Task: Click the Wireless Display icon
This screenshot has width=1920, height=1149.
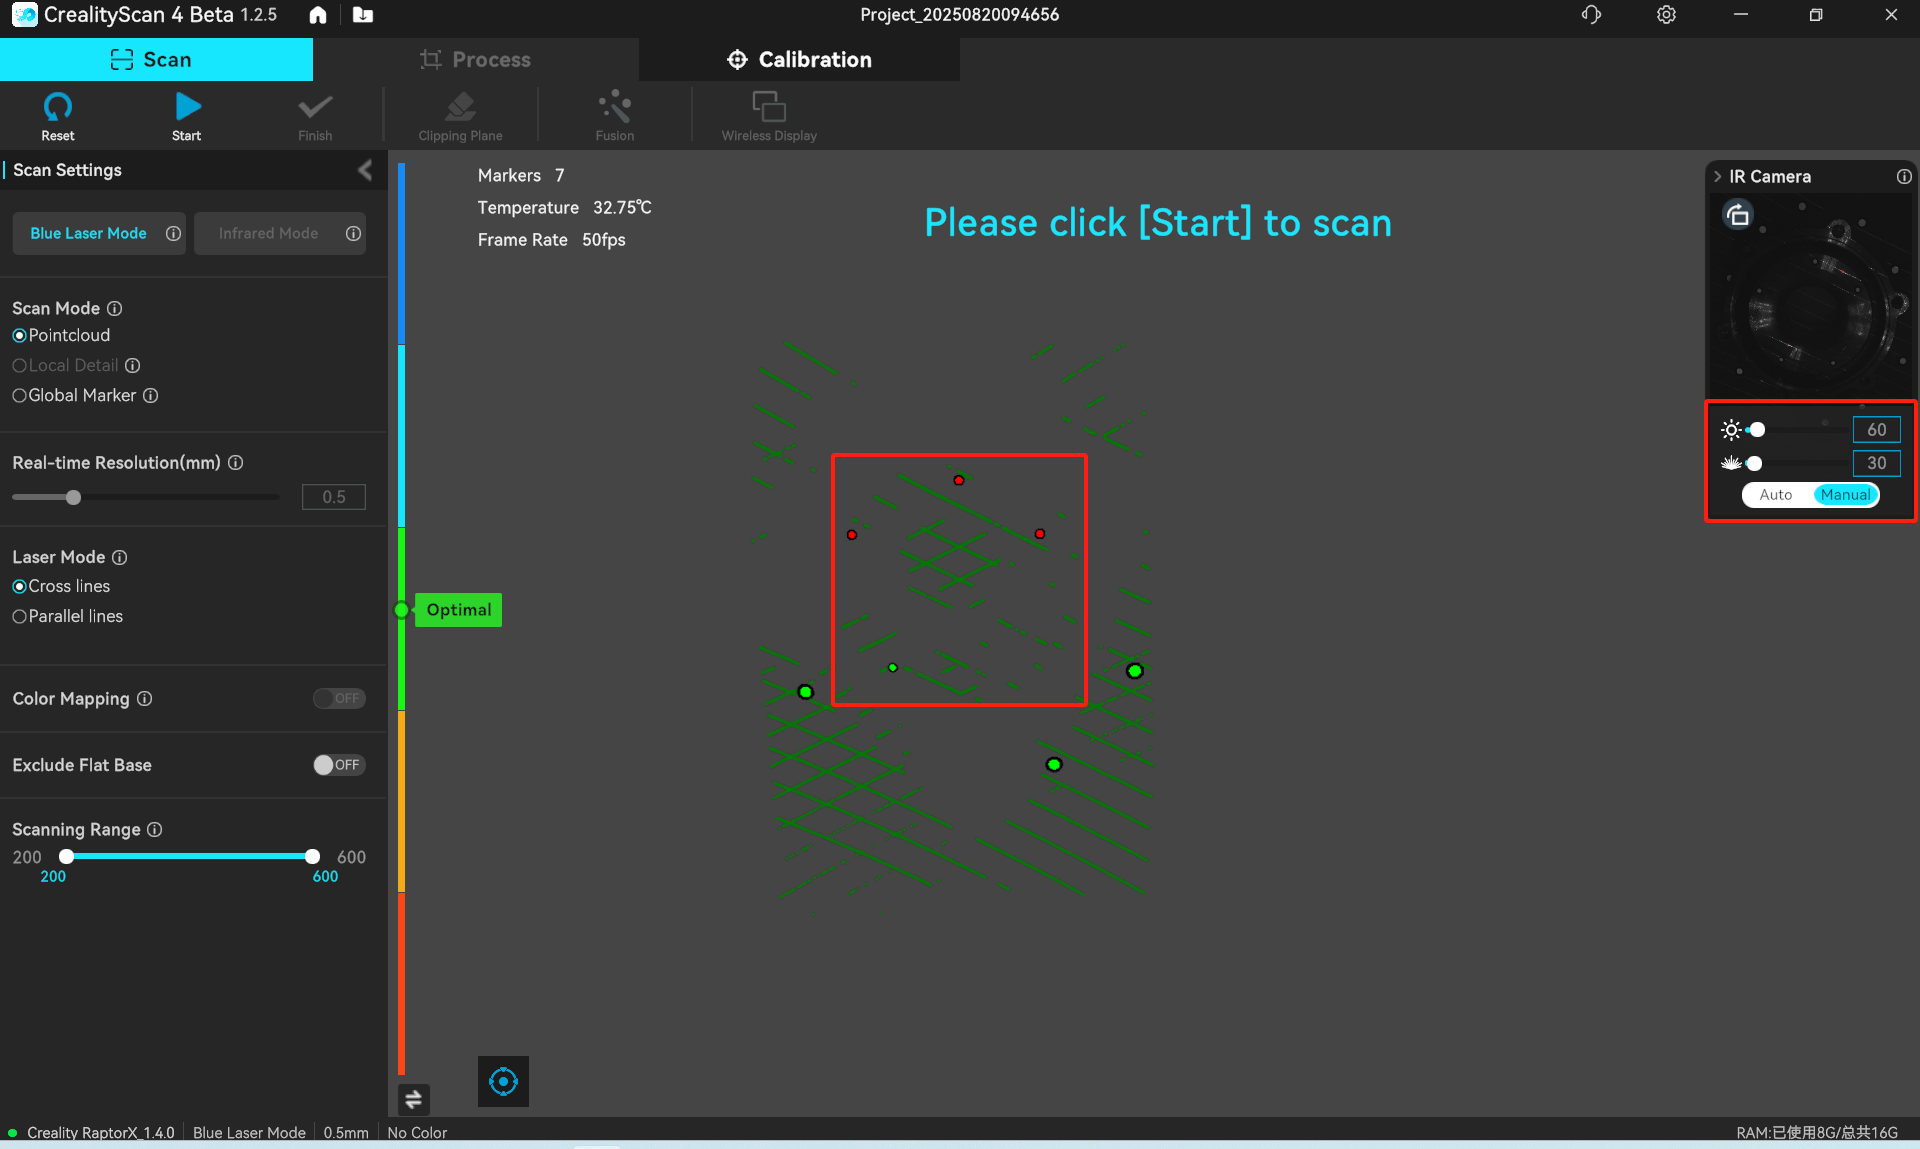Action: point(766,110)
